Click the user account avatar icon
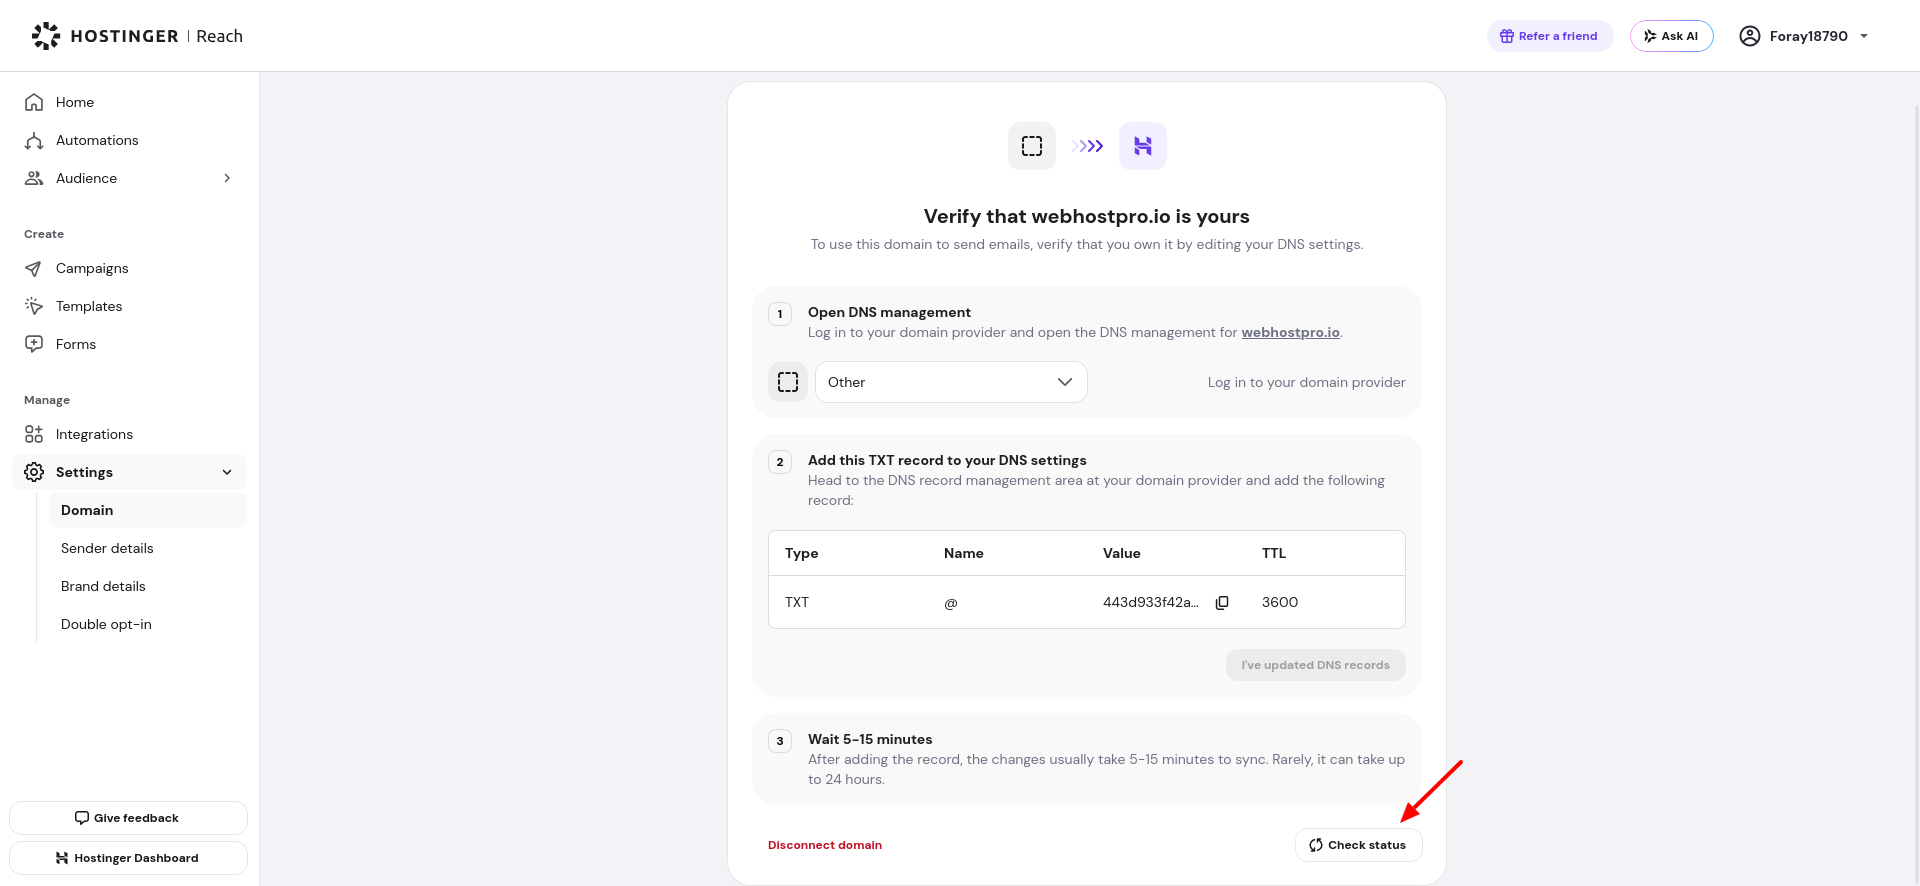The height and width of the screenshot is (886, 1920). point(1749,36)
